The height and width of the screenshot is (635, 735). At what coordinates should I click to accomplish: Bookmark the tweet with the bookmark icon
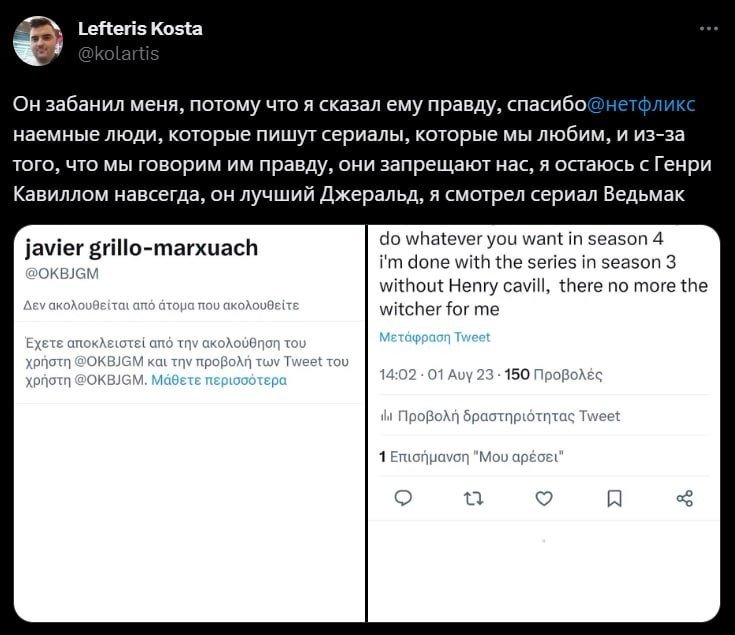pos(615,499)
